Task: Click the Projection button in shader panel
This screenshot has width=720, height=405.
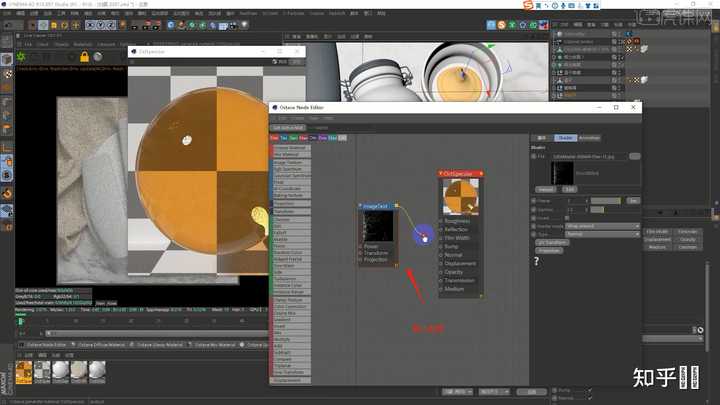Action: click(550, 250)
